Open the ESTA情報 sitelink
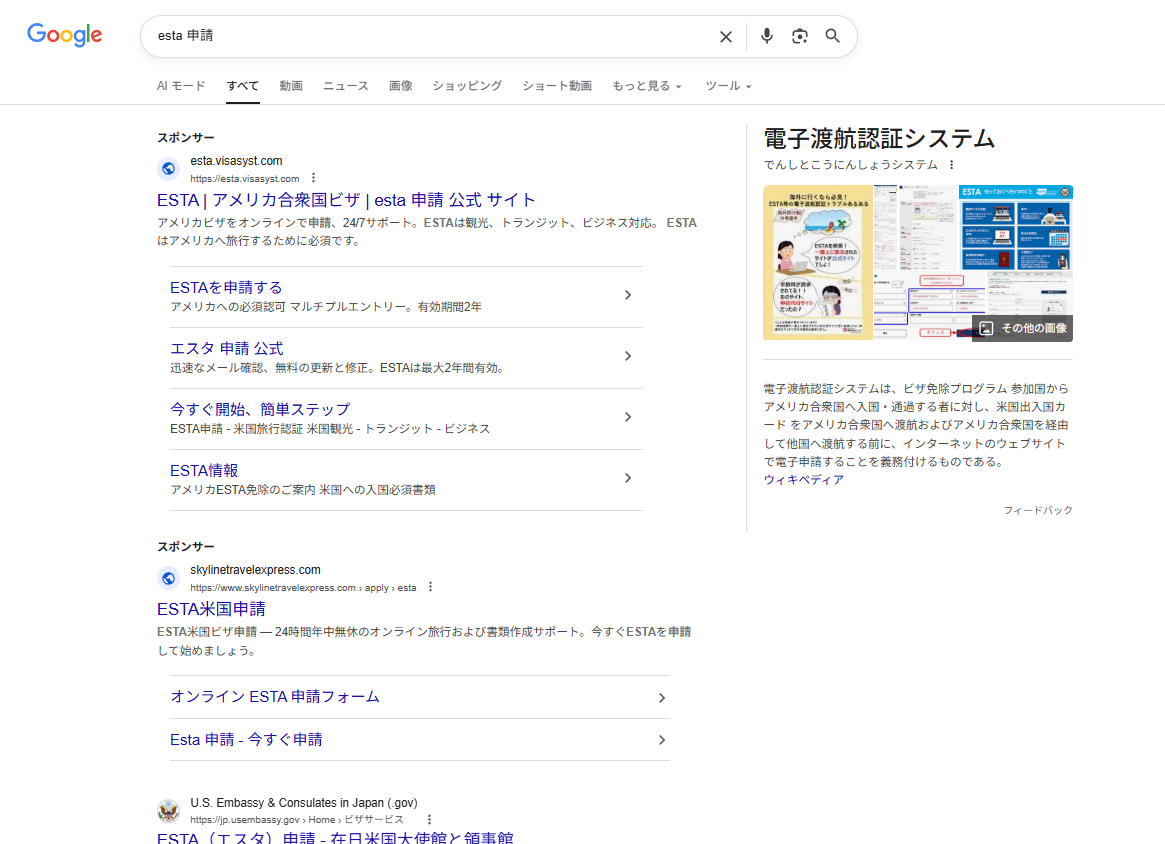Image resolution: width=1165 pixels, height=844 pixels. point(204,470)
